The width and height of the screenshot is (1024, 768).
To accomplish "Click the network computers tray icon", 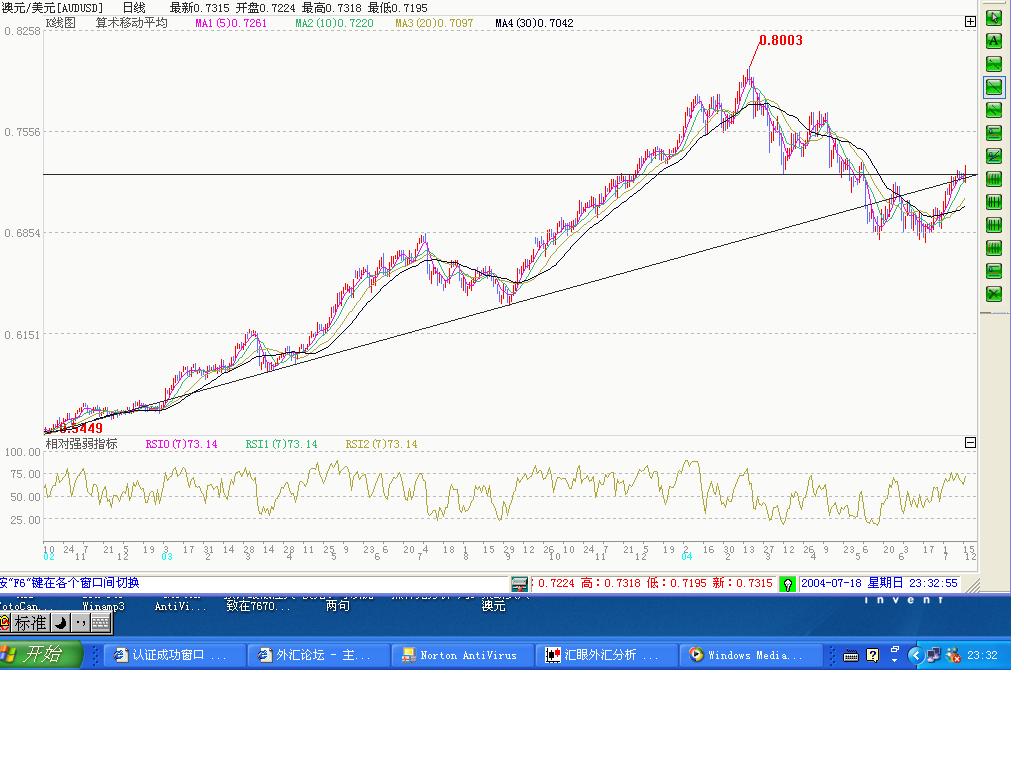I will pos(934,655).
